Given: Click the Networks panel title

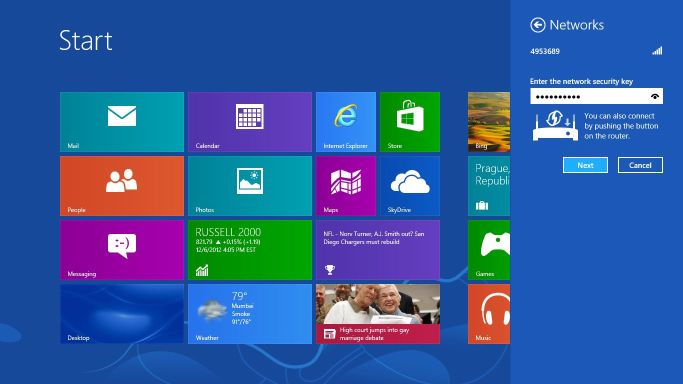Looking at the screenshot, I should tap(577, 25).
